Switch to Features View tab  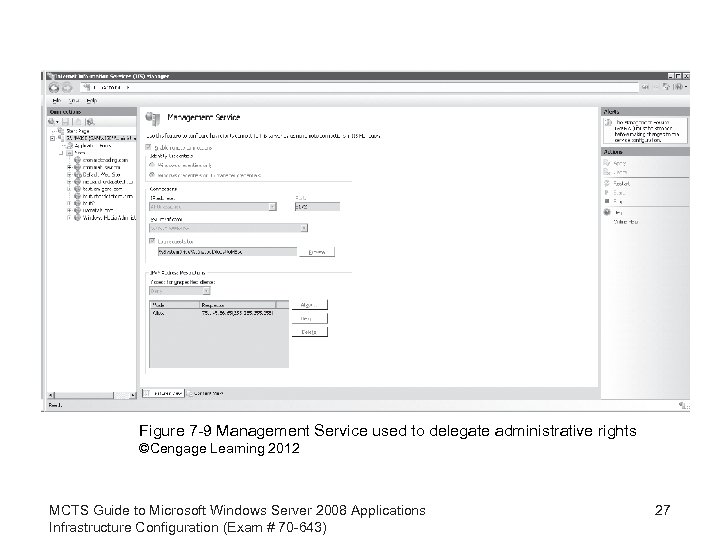pyautogui.click(x=163, y=393)
